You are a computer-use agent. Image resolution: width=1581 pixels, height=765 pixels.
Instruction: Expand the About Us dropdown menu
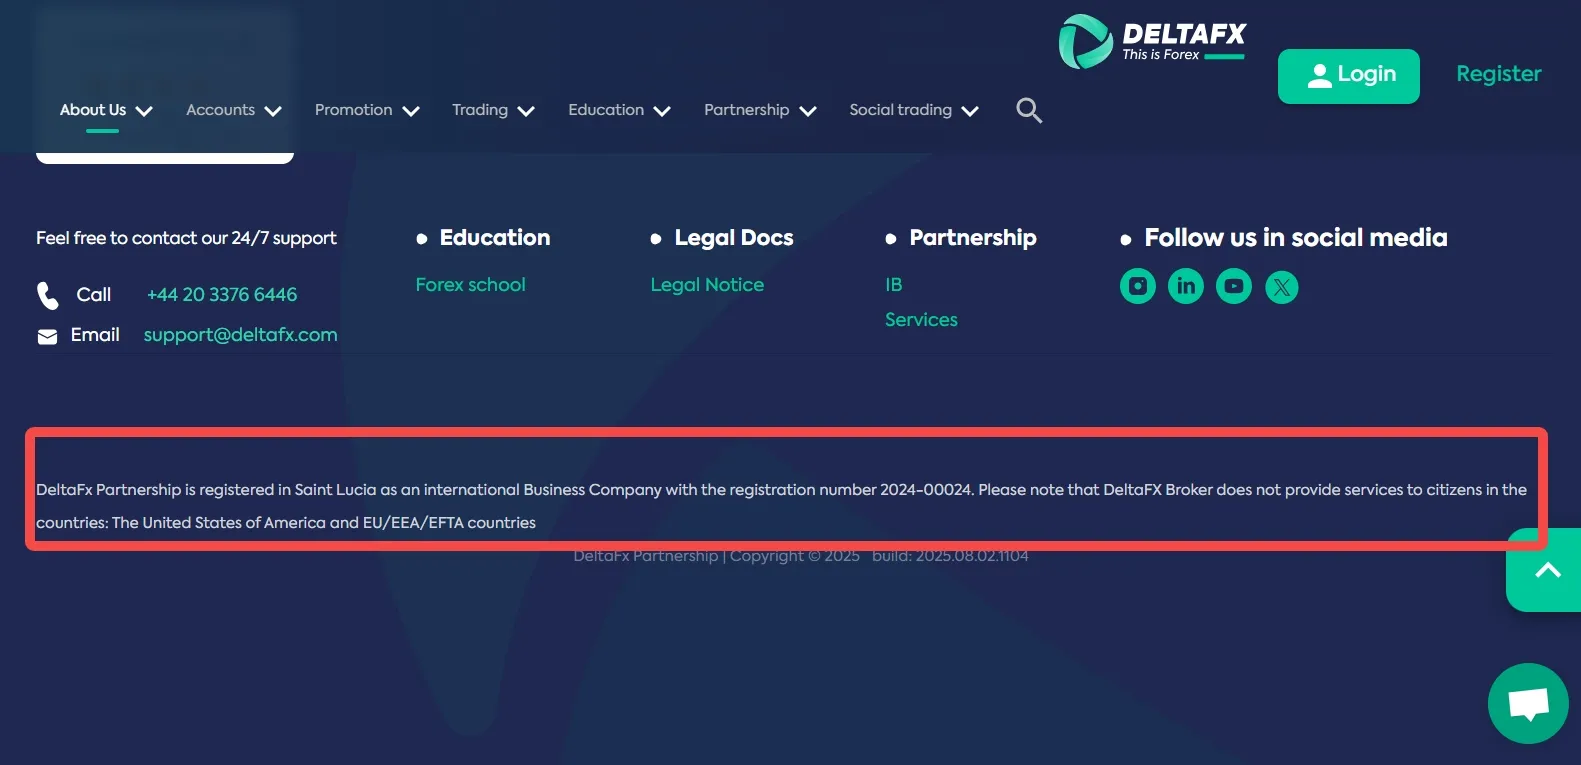[x=106, y=110]
